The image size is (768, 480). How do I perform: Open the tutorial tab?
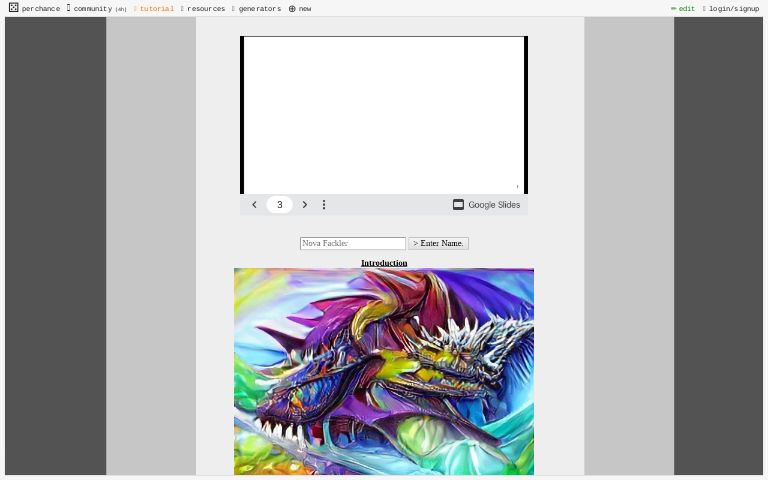(x=156, y=9)
